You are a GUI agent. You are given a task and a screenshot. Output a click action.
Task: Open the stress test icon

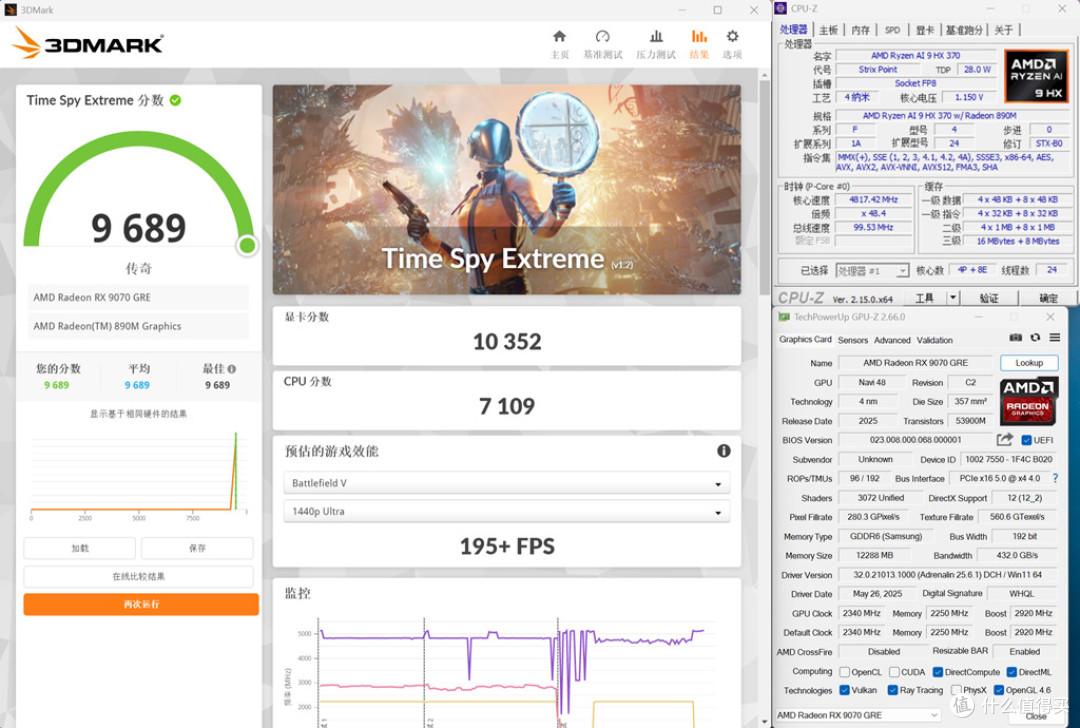click(x=656, y=37)
